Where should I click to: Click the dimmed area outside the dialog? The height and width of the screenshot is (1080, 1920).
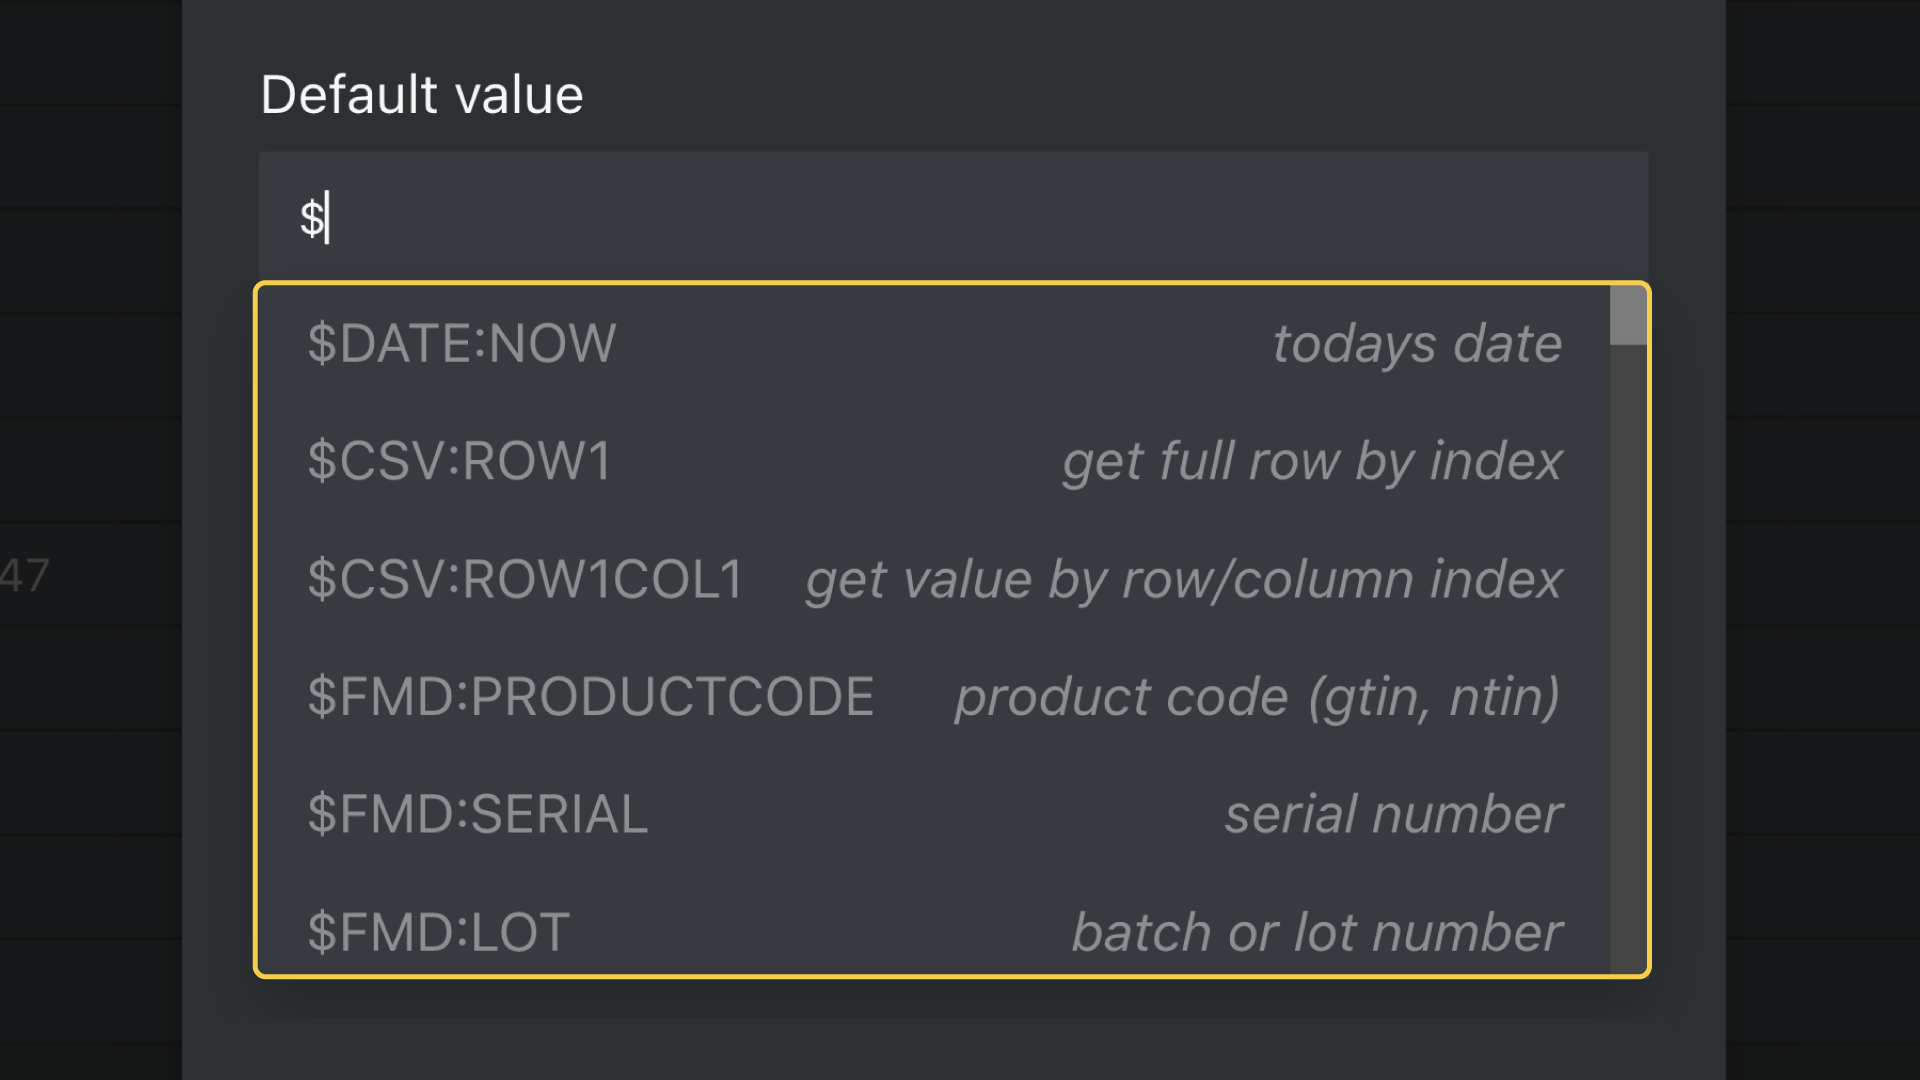tap(90, 540)
